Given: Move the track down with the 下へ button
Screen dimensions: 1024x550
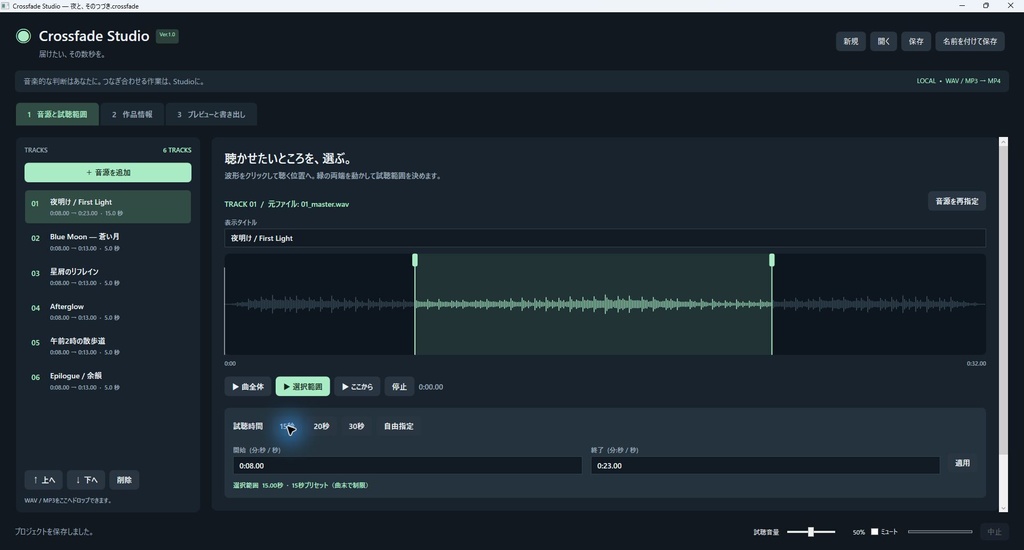Looking at the screenshot, I should coord(86,480).
